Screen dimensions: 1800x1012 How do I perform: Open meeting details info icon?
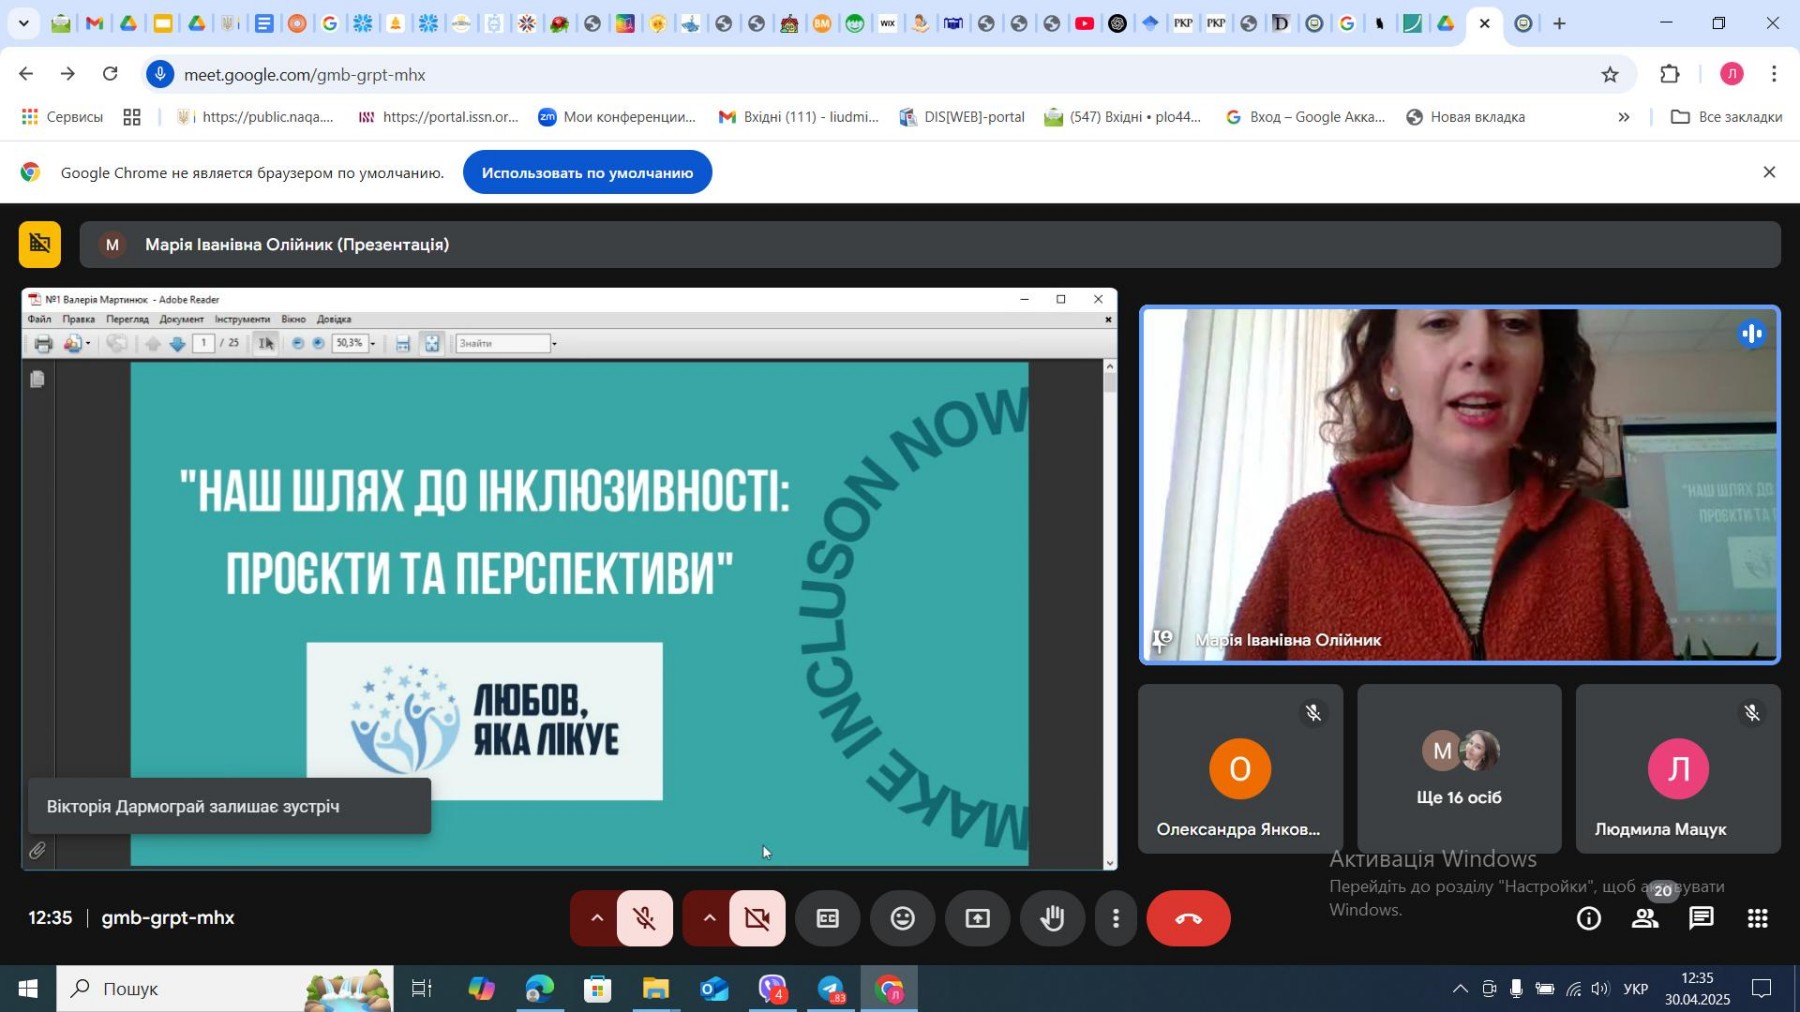tap(1588, 918)
